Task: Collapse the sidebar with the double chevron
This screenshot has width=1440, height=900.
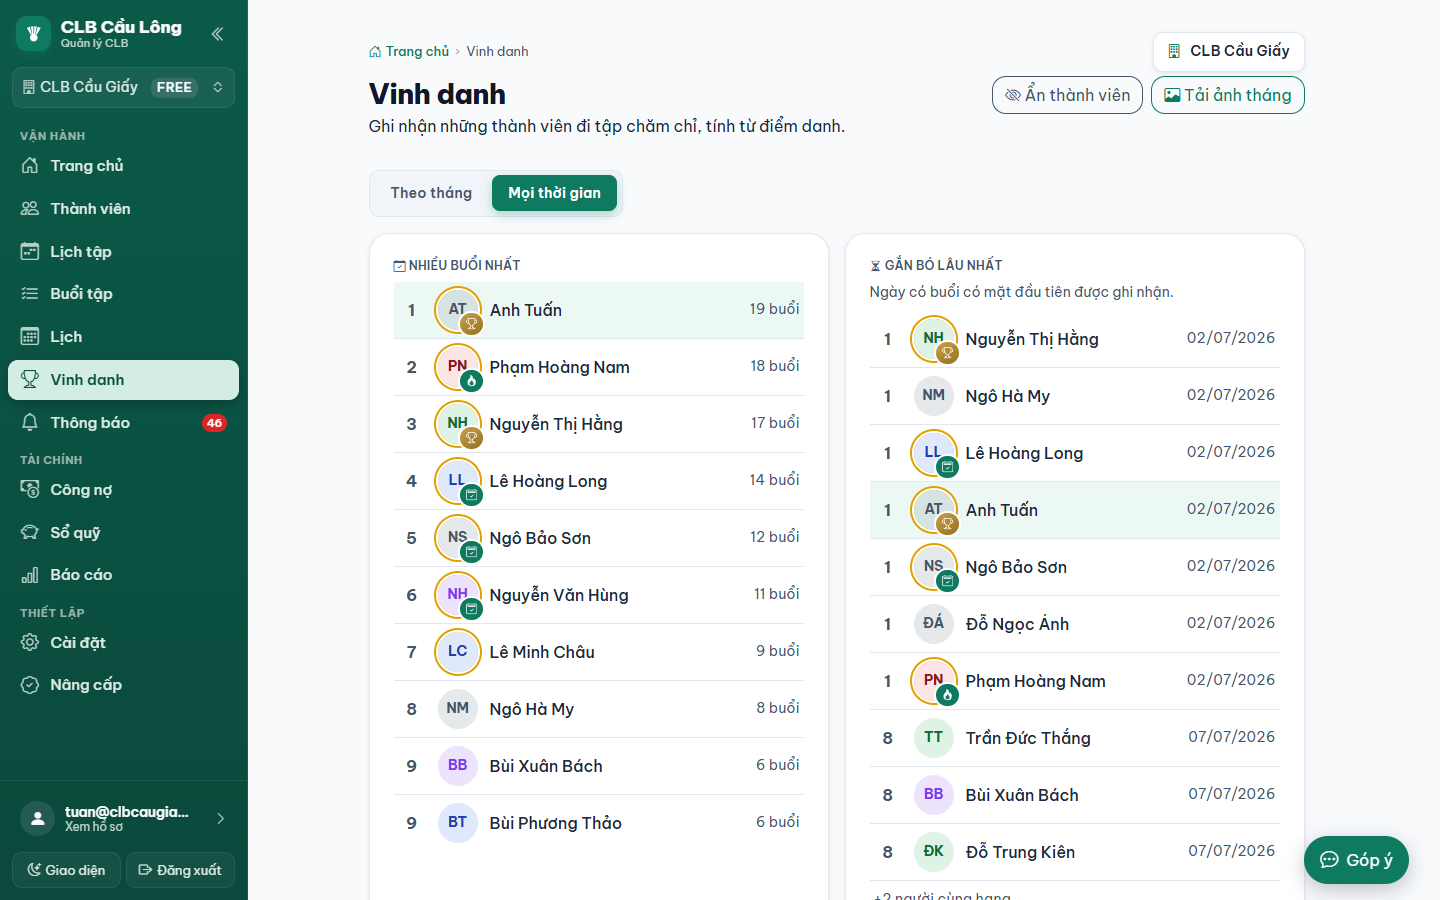Action: click(217, 34)
